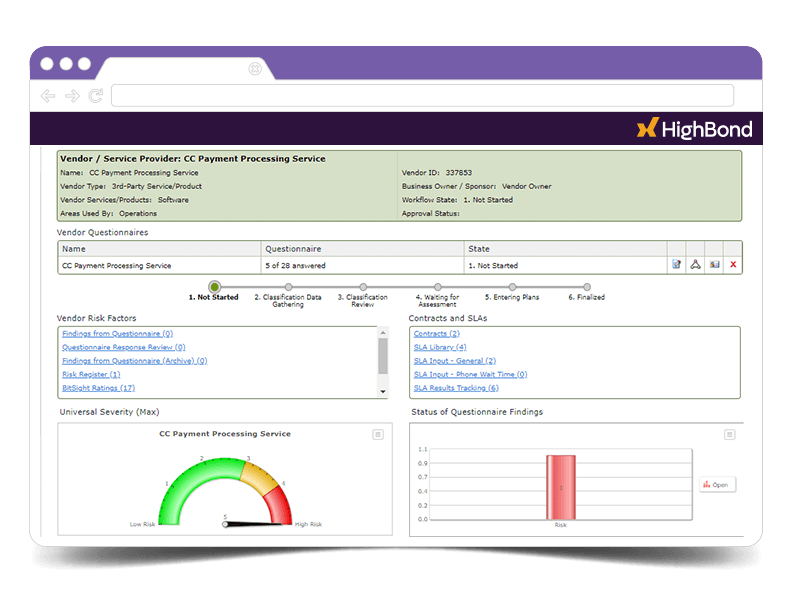Toggle the Open series in the chart legend
The height and width of the screenshot is (600, 800).
717,485
